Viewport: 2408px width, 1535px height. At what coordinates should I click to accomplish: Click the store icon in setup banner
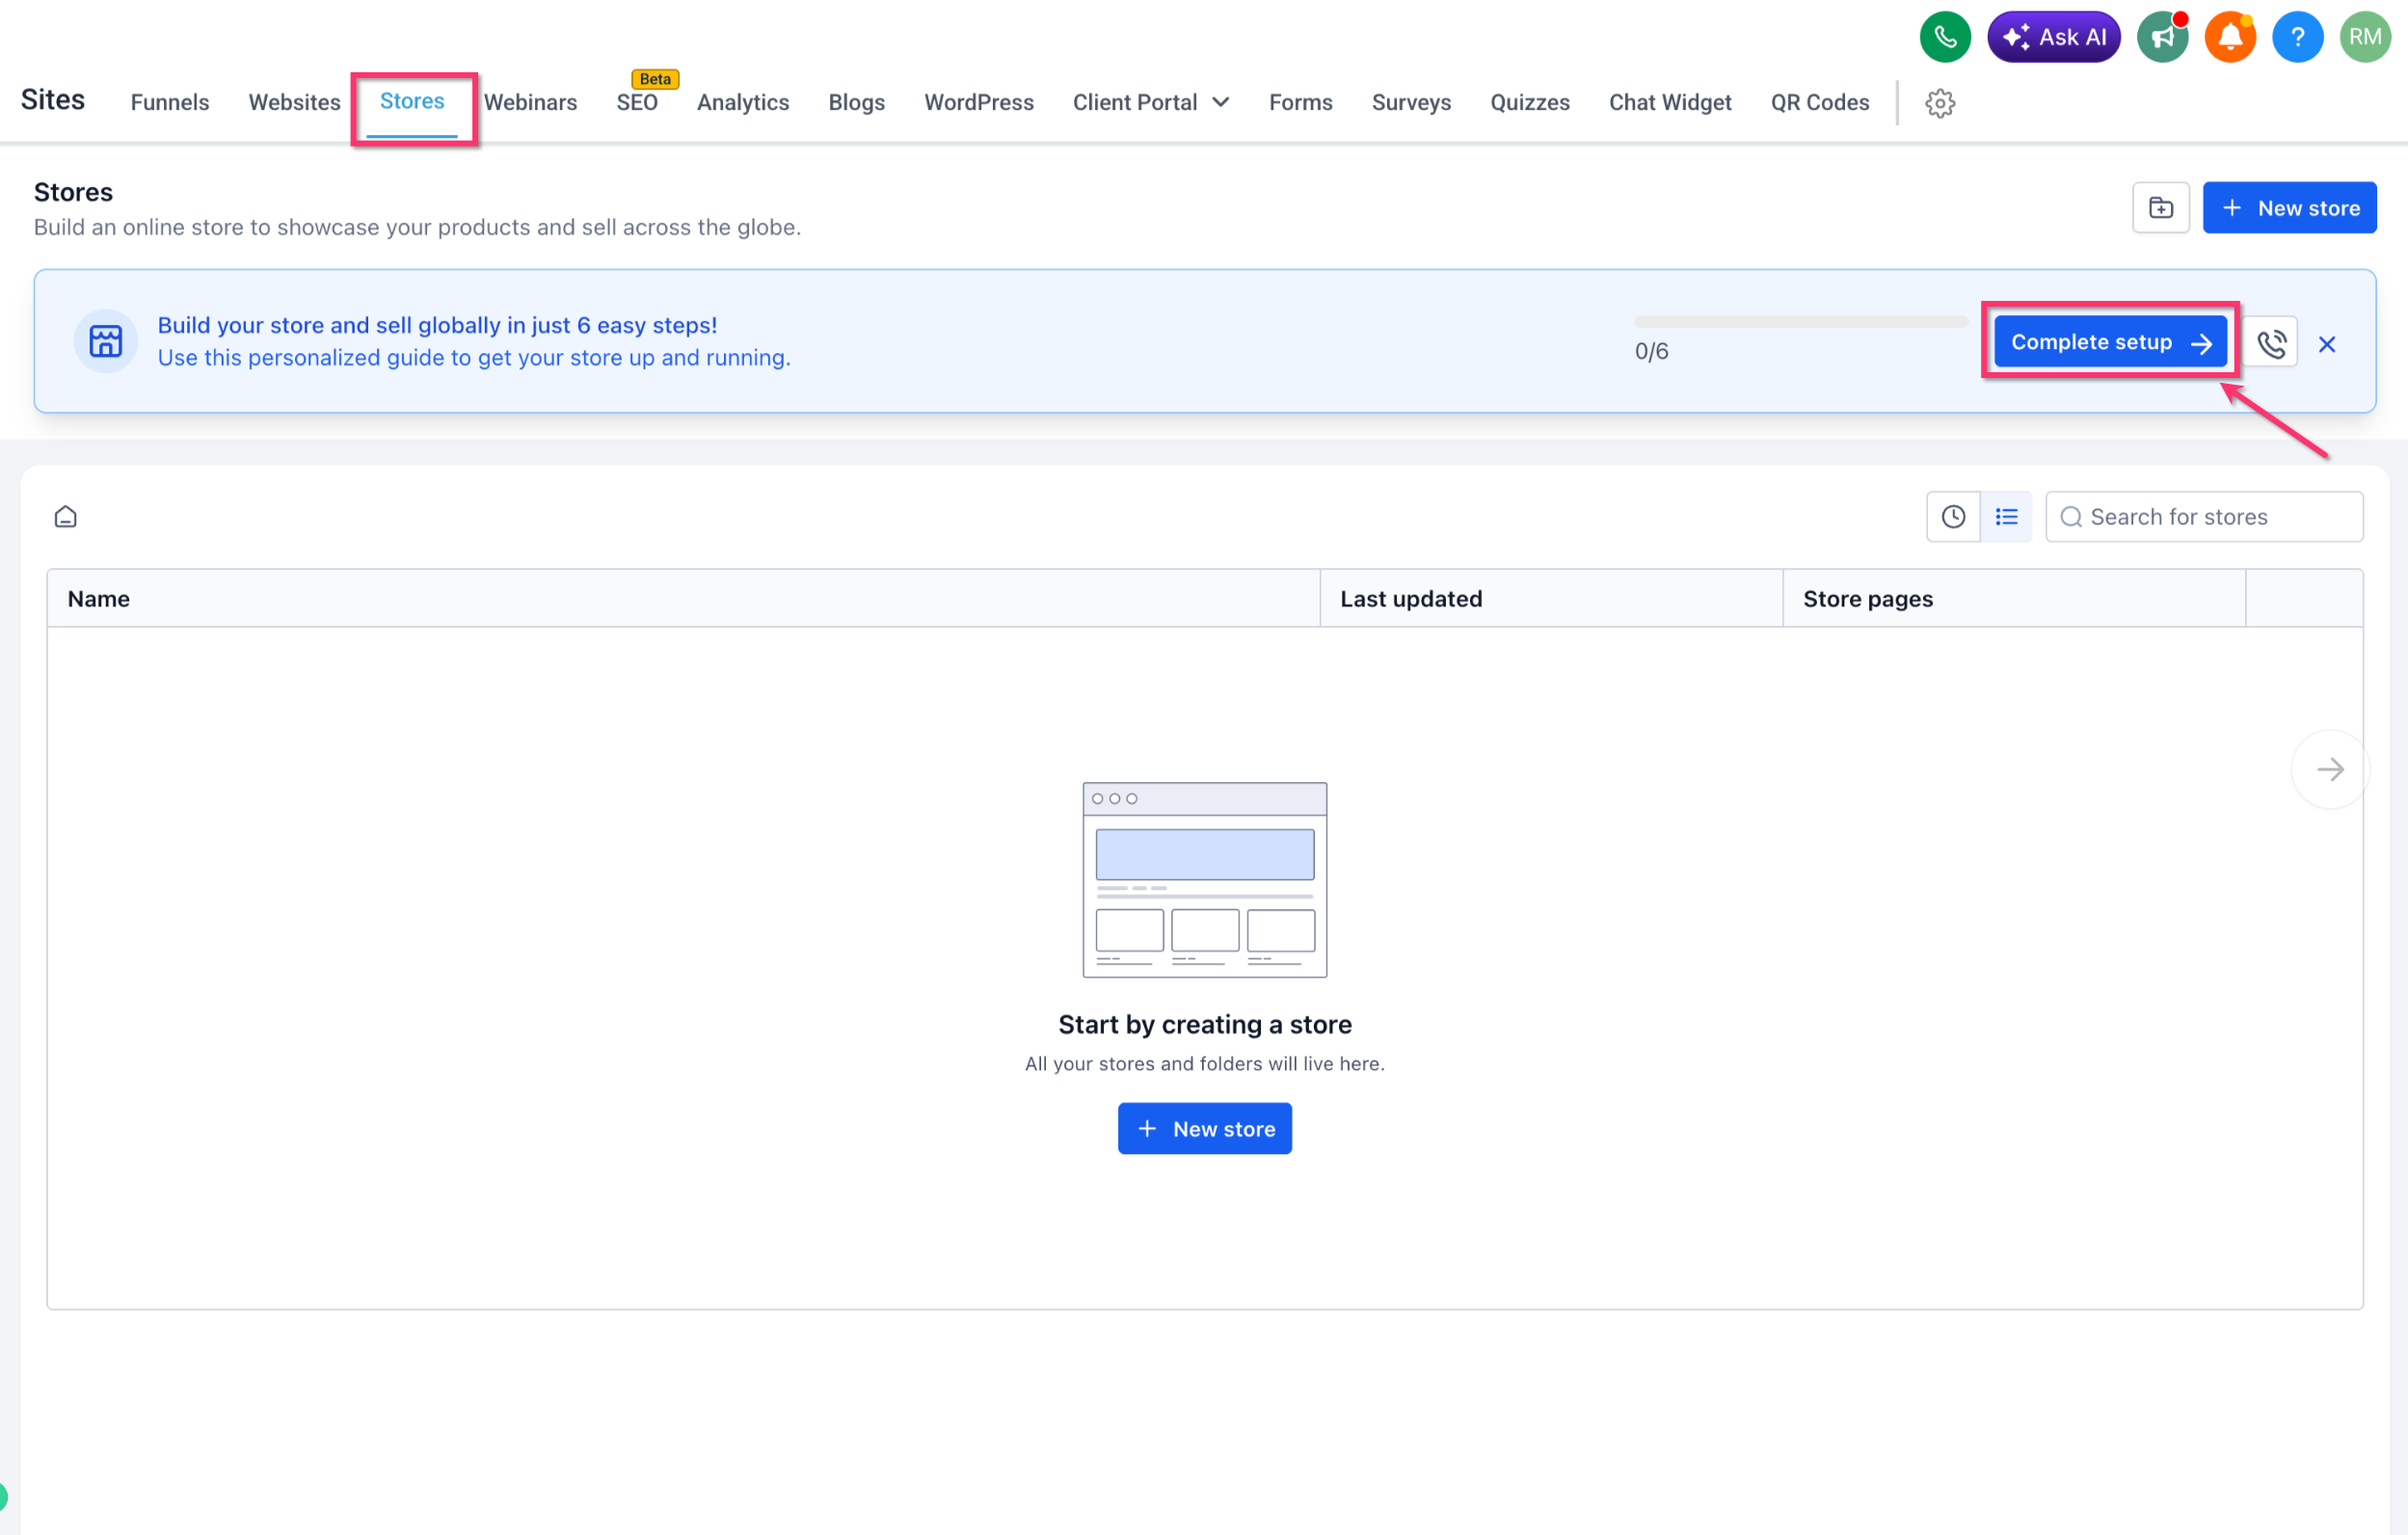click(105, 341)
